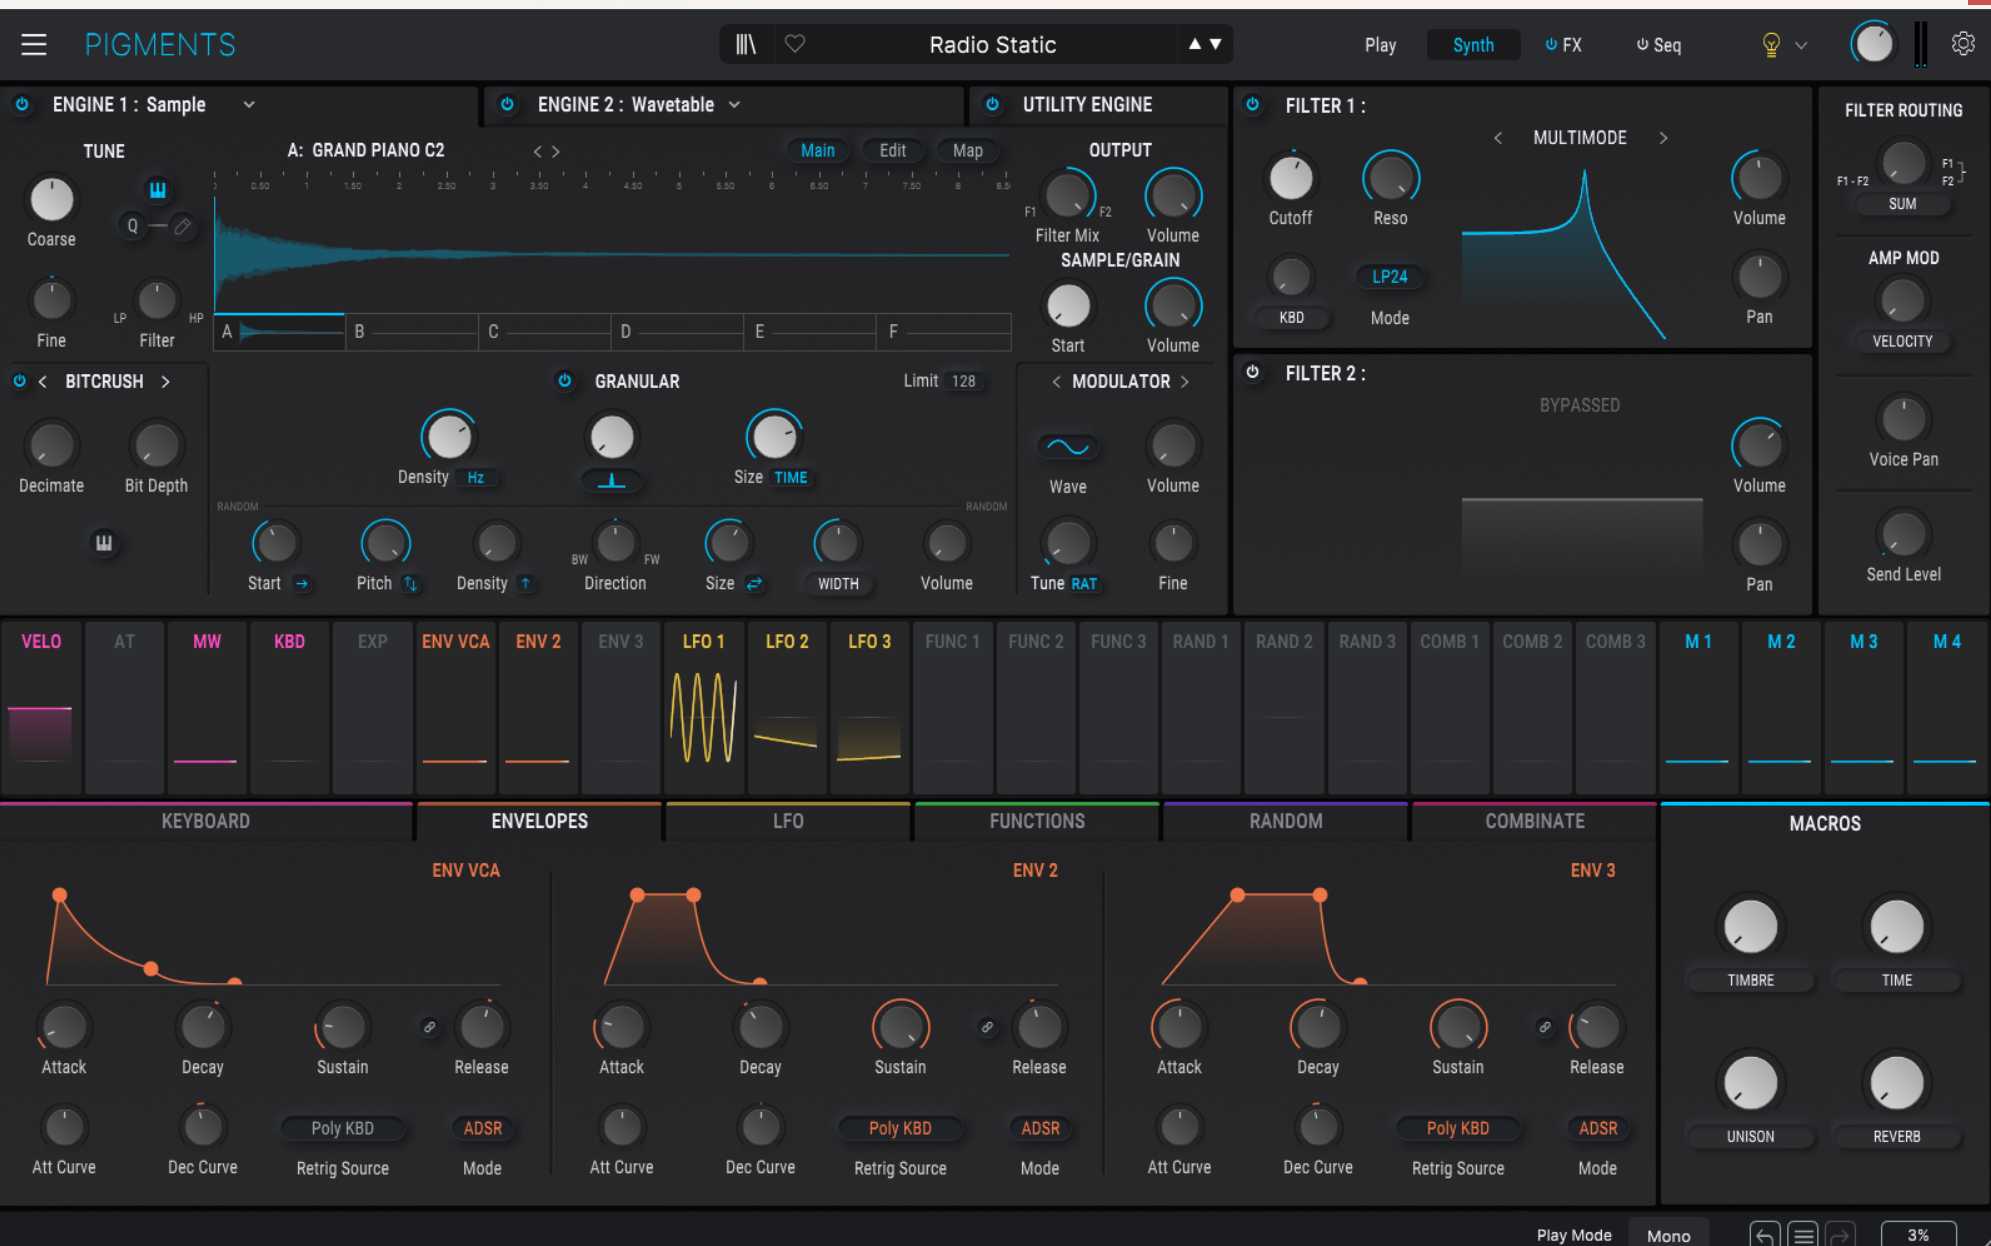Open the hamburger main menu
This screenshot has width=1991, height=1246.
click(x=34, y=45)
